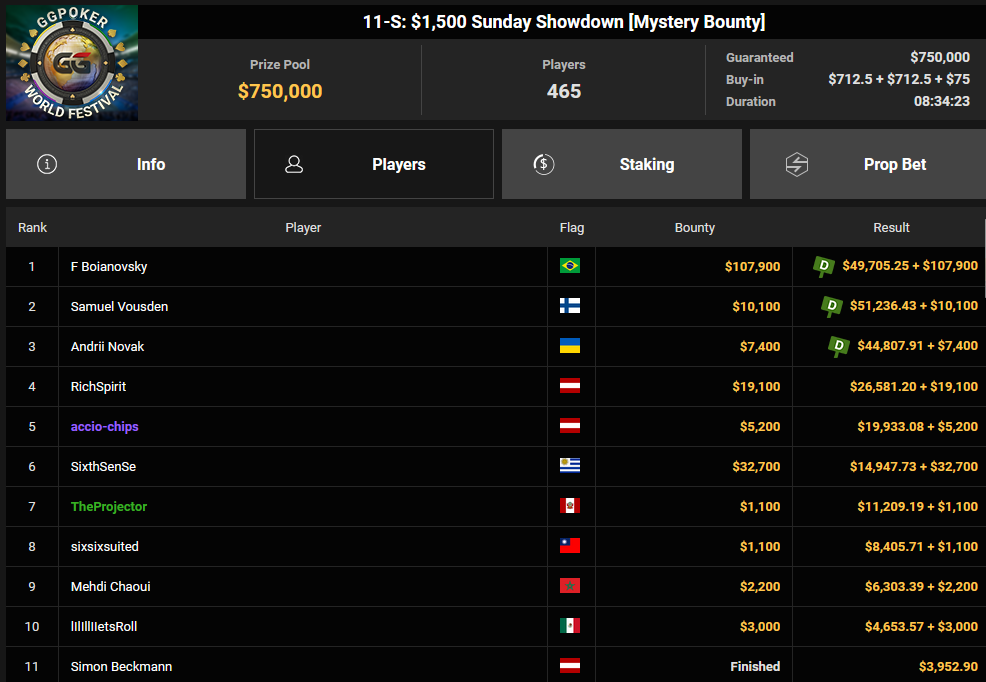Click the info circle icon
This screenshot has width=986, height=682.
(x=47, y=164)
